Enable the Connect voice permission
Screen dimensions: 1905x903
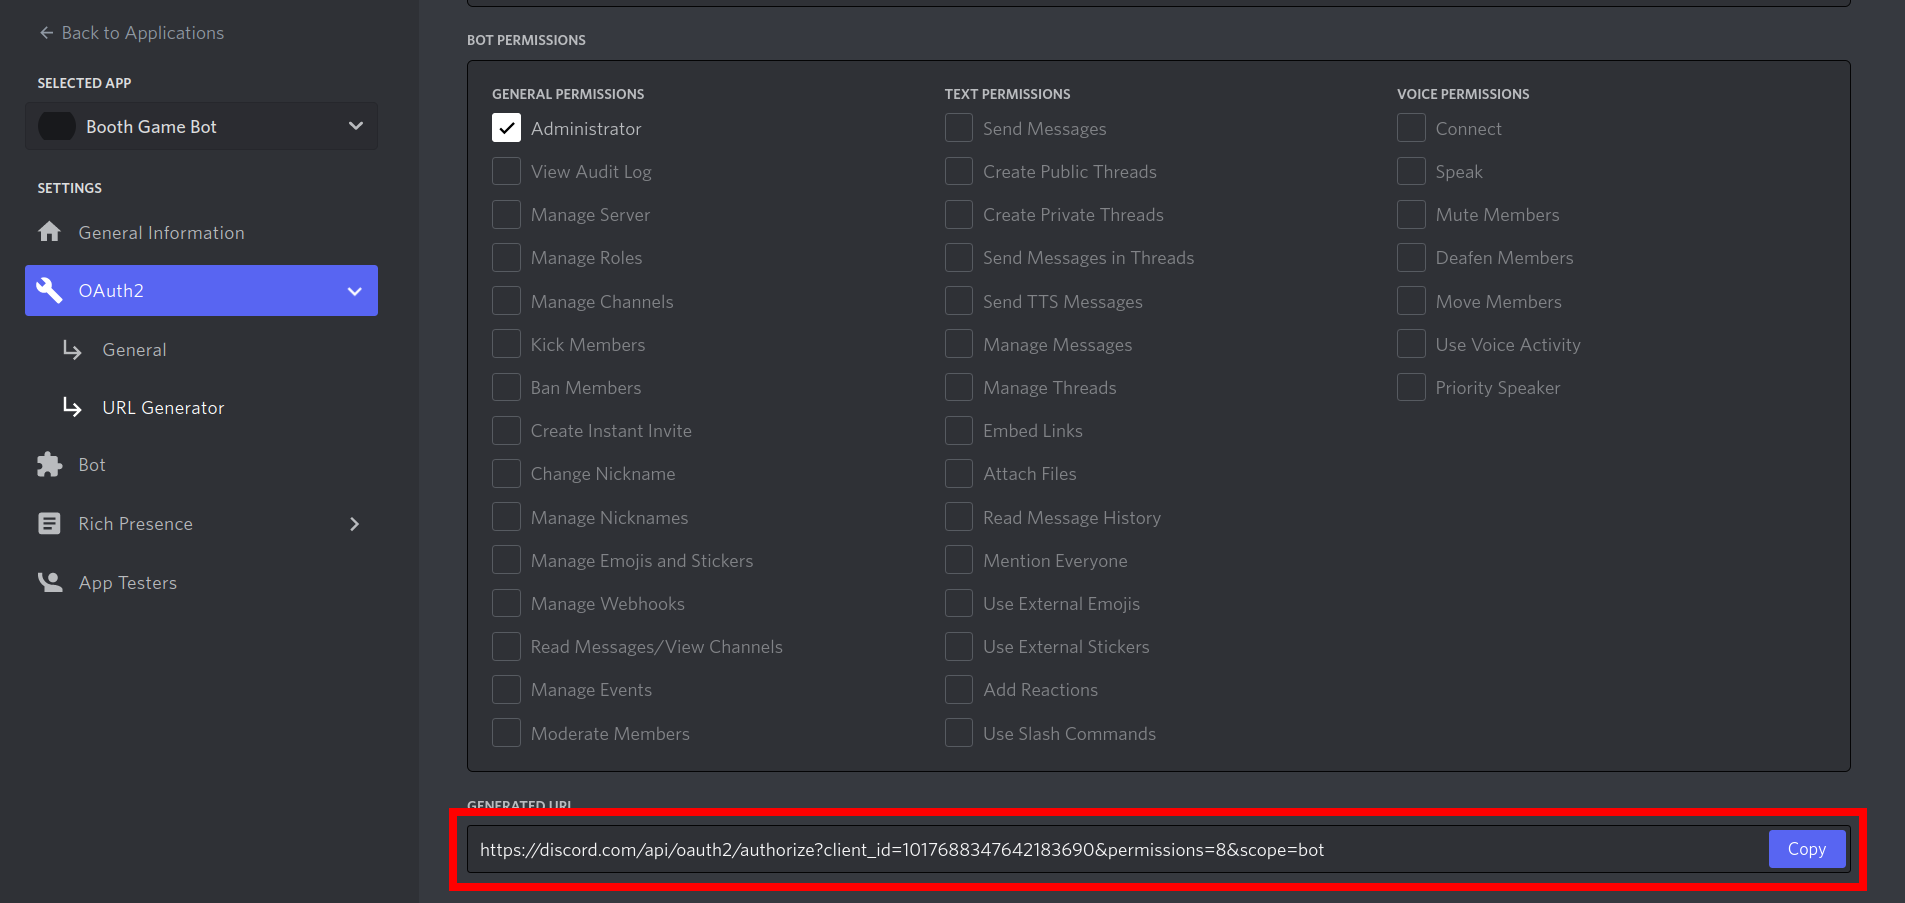click(1411, 128)
